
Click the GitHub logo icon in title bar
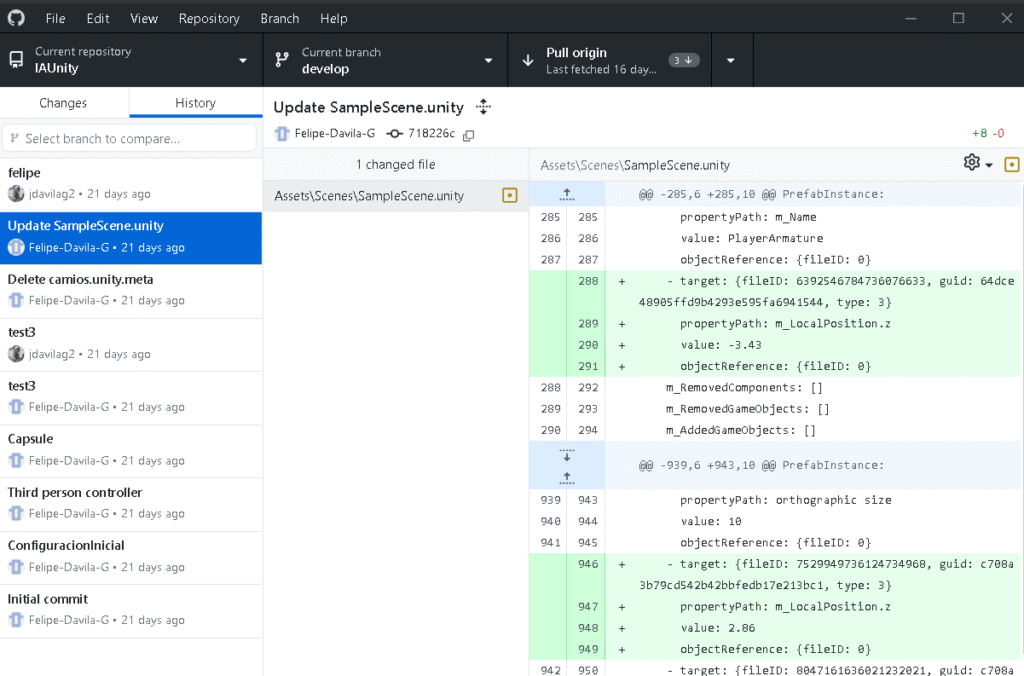(17, 18)
